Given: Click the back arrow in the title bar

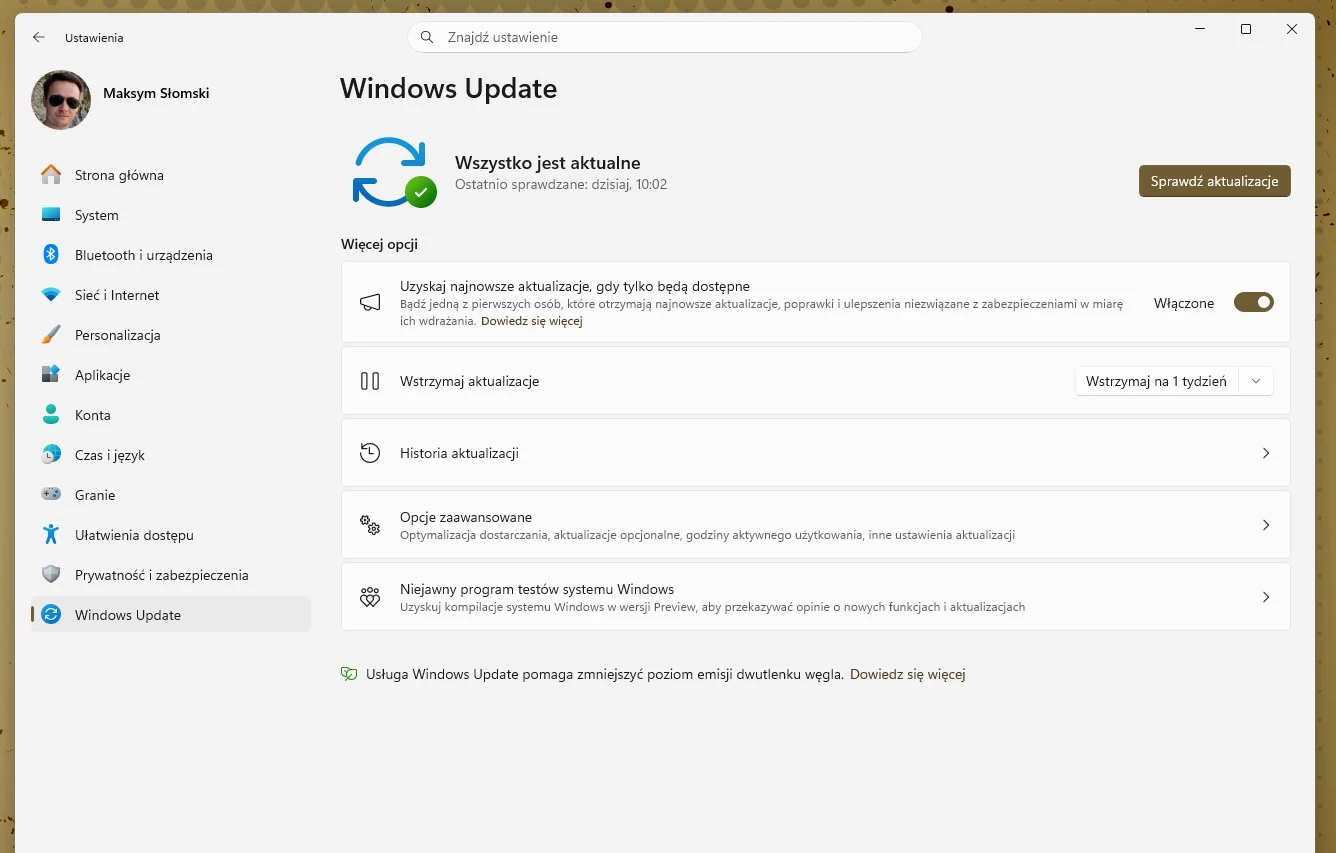Looking at the screenshot, I should point(39,37).
